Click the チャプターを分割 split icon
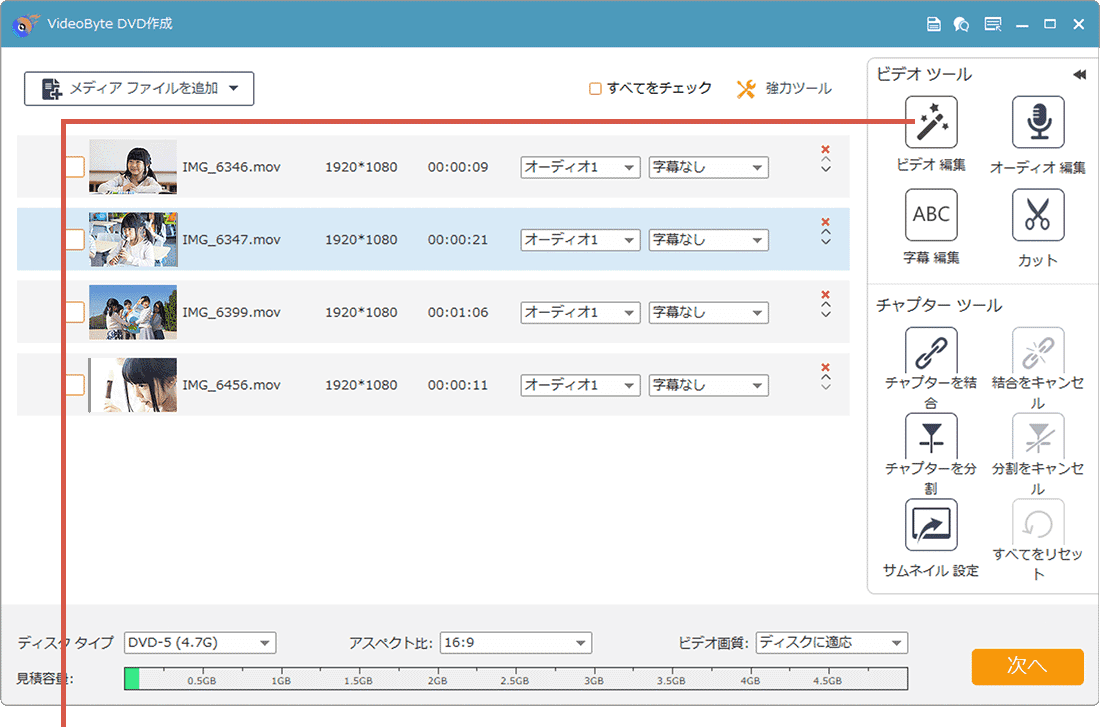 pyautogui.click(x=930, y=437)
